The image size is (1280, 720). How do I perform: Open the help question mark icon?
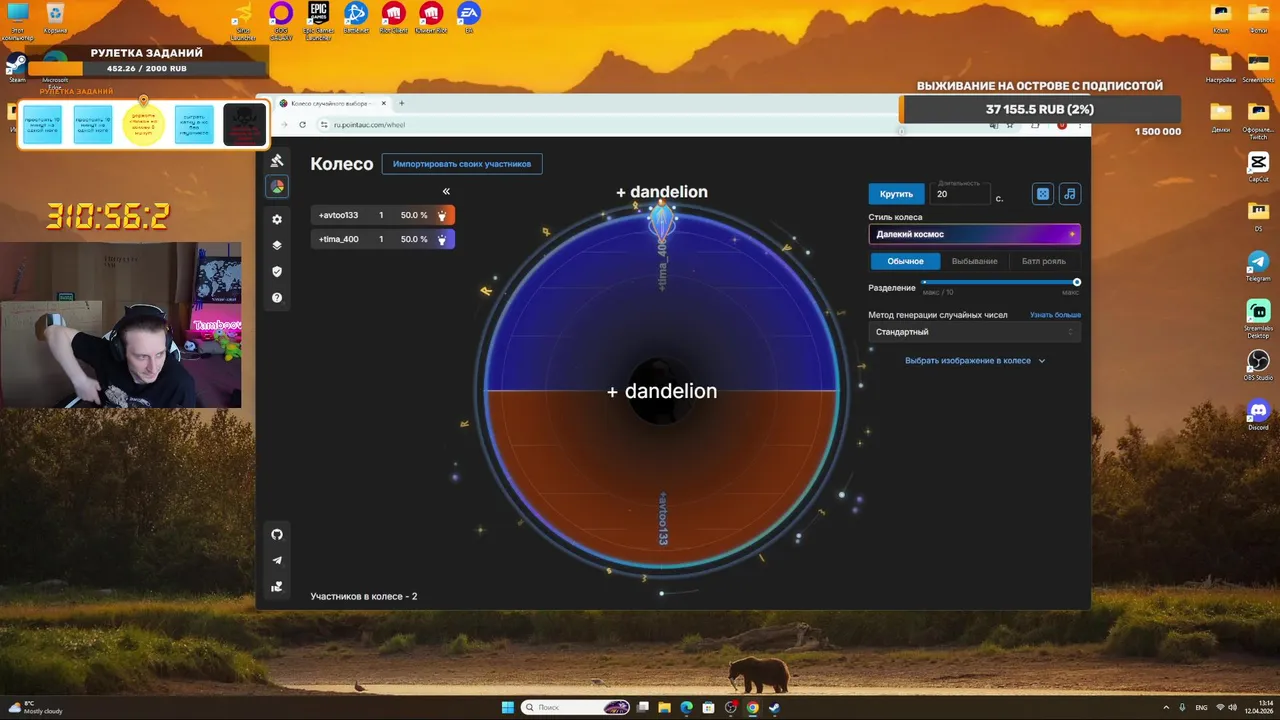277,297
